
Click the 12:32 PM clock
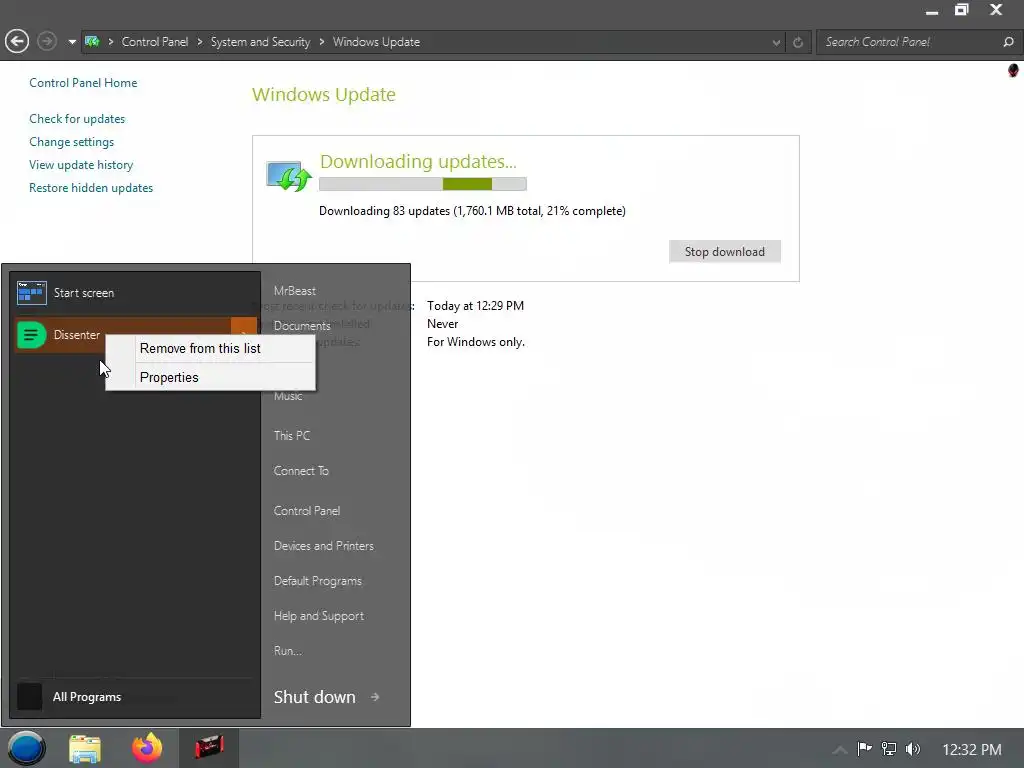[x=972, y=750]
